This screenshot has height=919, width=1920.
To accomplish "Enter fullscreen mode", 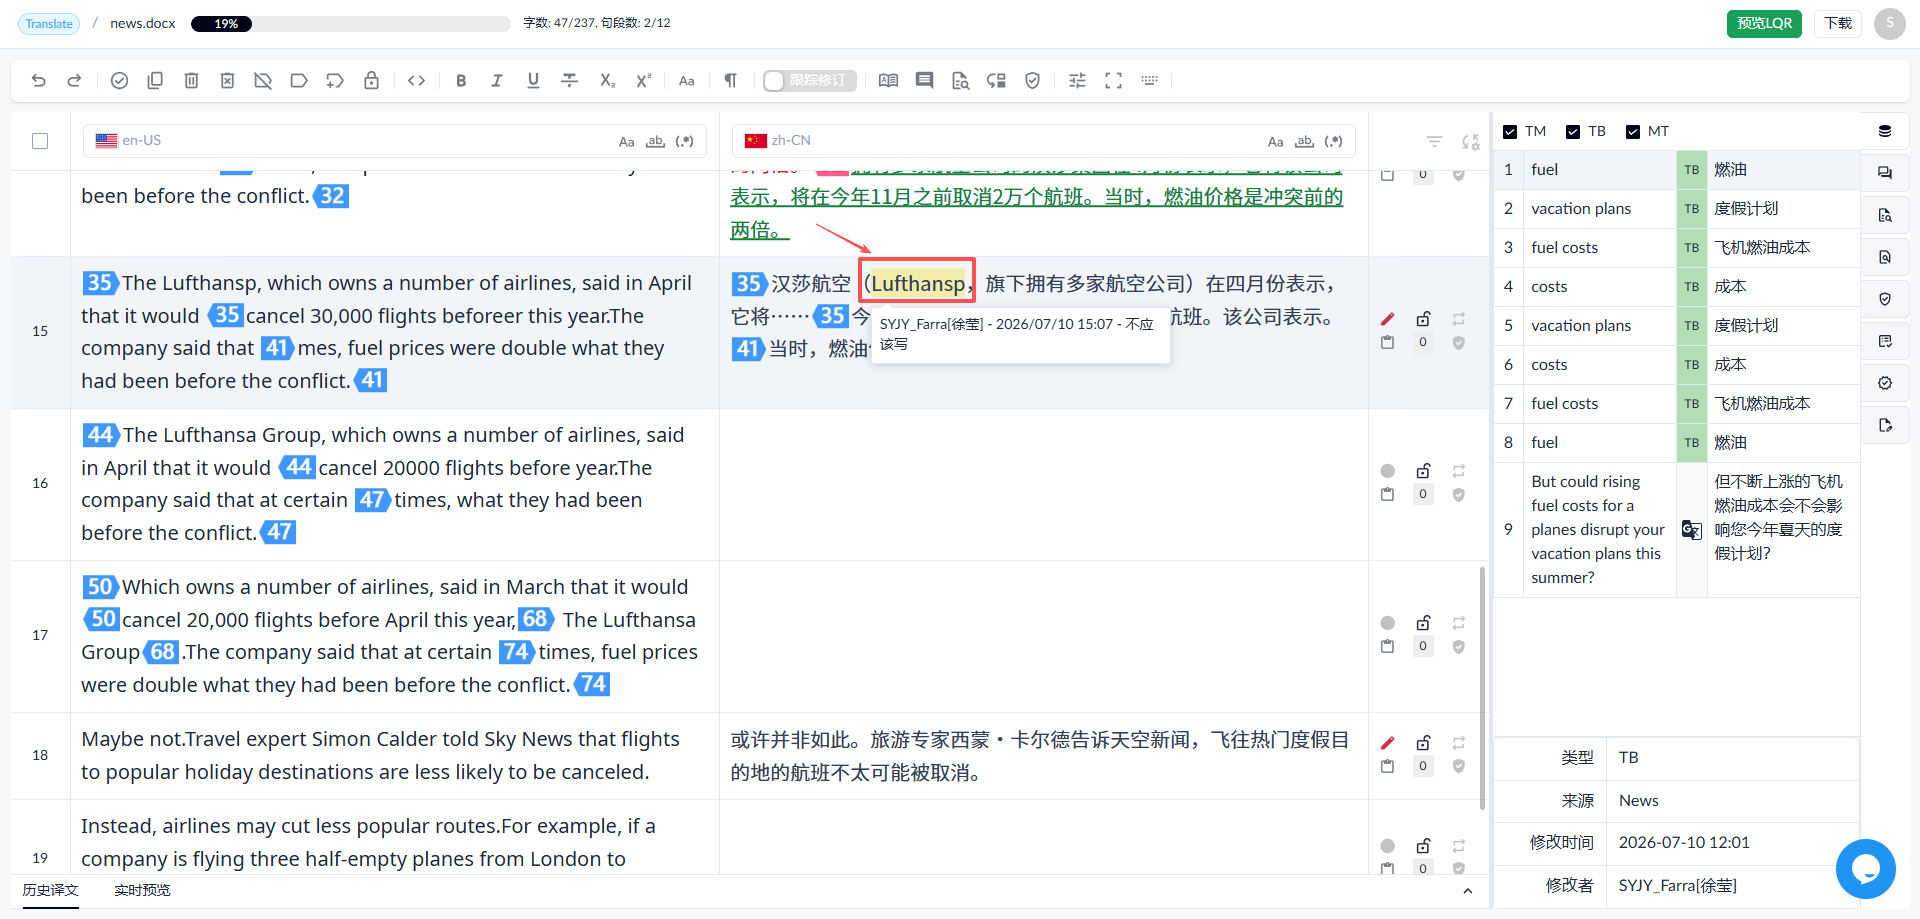I will pos(1113,81).
